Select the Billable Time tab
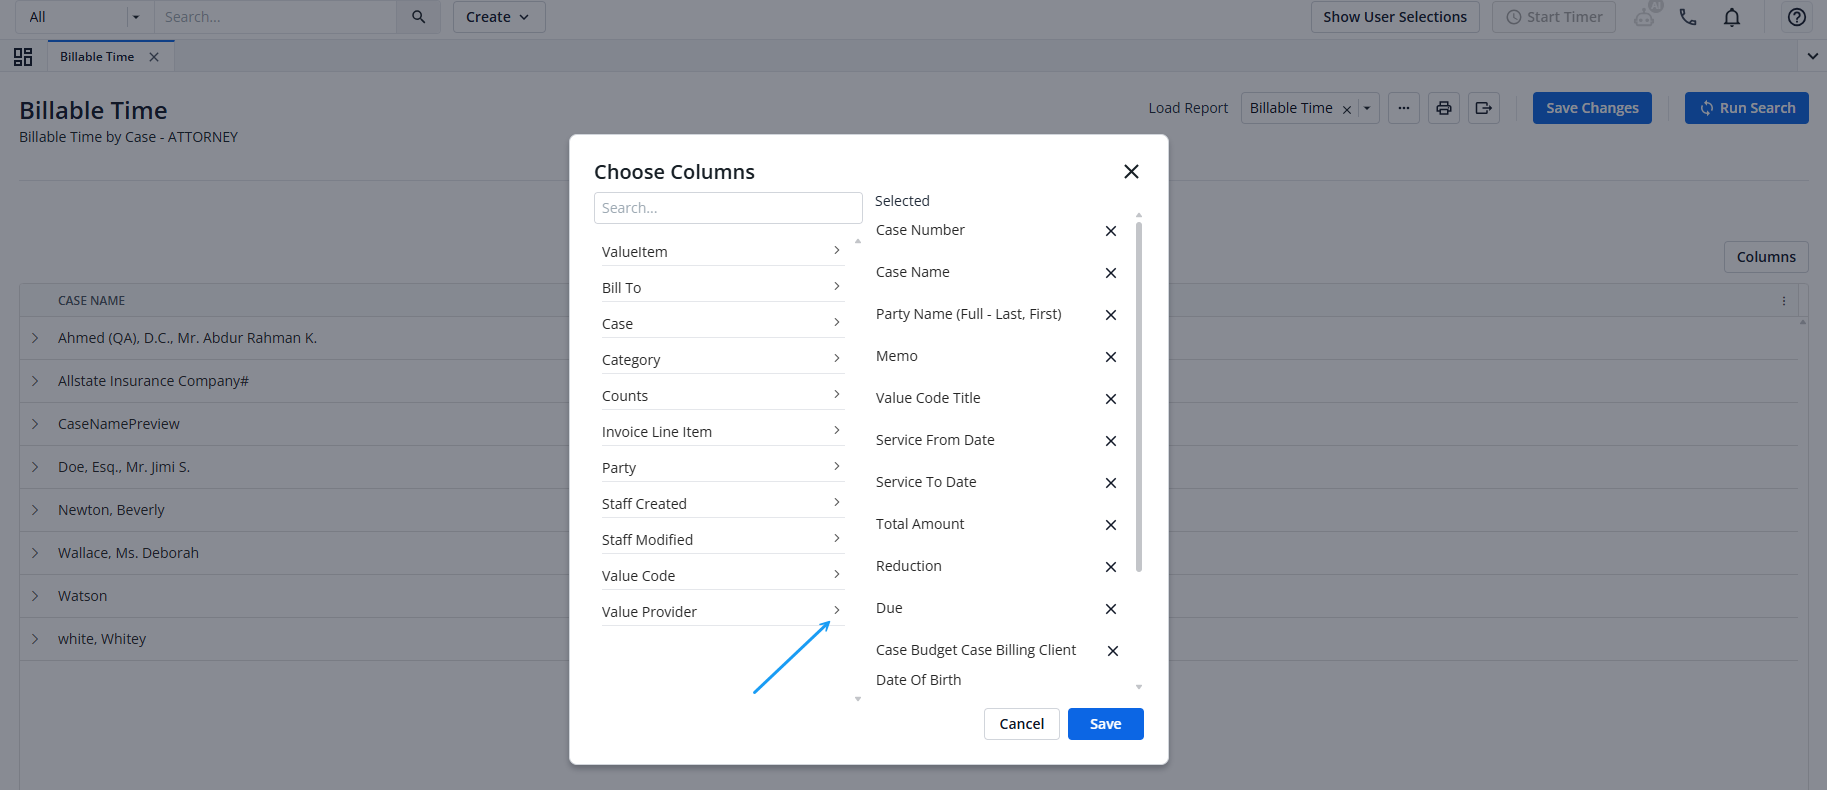Image resolution: width=1827 pixels, height=790 pixels. [x=97, y=57]
